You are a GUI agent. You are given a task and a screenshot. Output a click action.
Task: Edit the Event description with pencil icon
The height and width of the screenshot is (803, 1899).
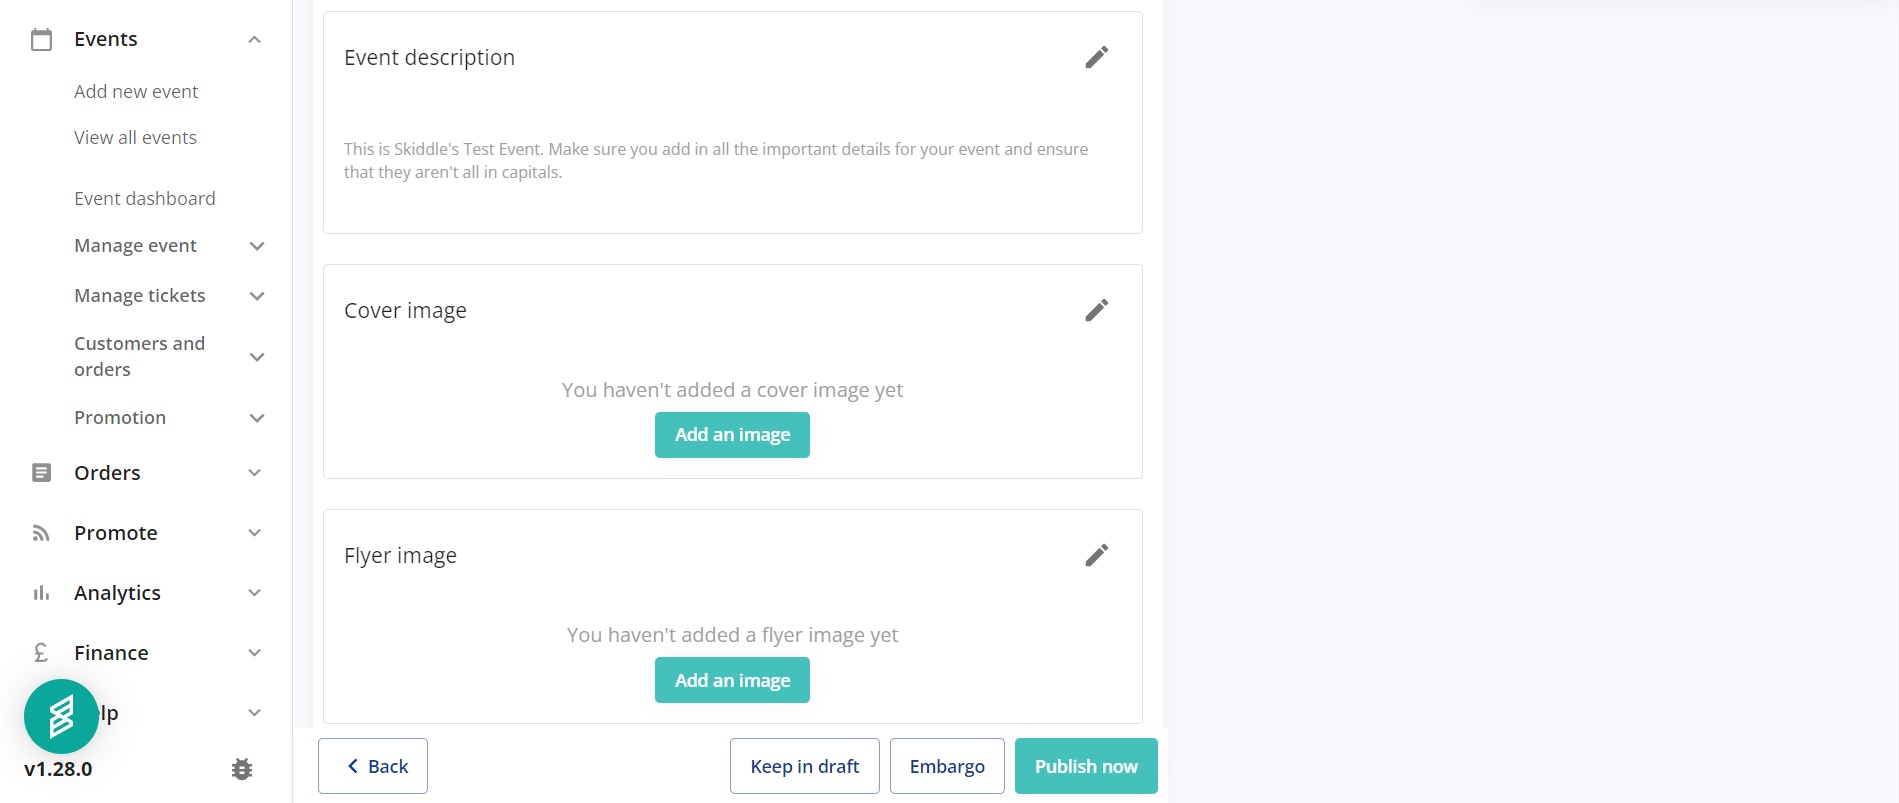pyautogui.click(x=1096, y=57)
